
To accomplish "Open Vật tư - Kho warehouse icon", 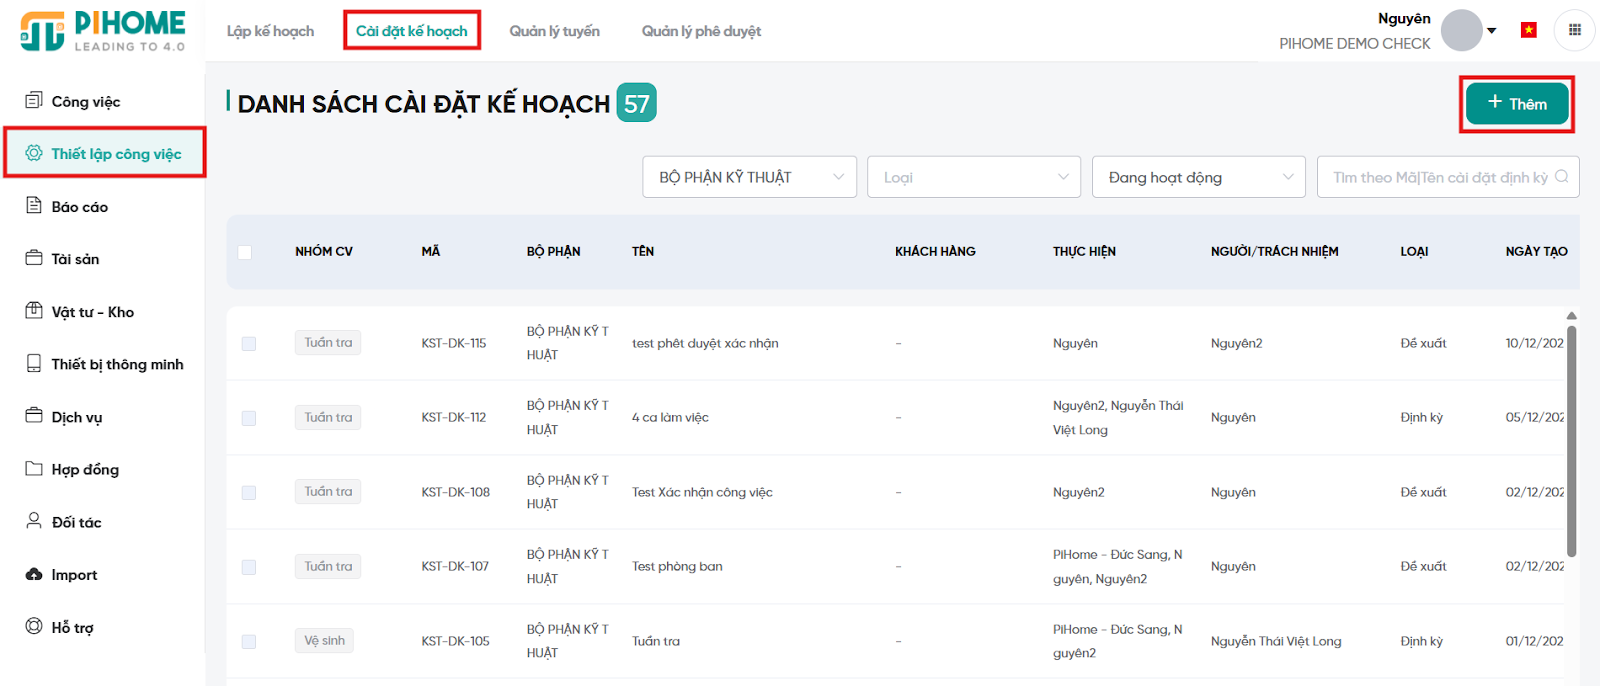I will pyautogui.click(x=34, y=310).
